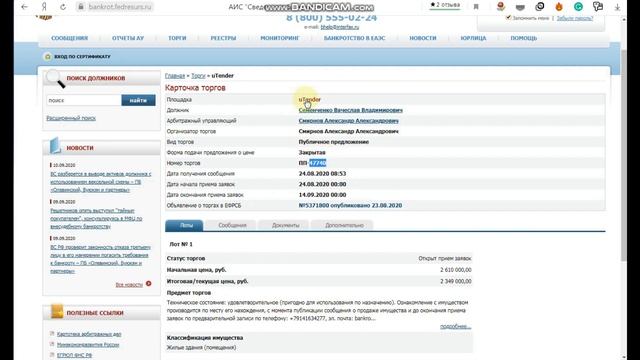Open the debtor name link in the Должник row
The image size is (640, 360).
(x=351, y=110)
